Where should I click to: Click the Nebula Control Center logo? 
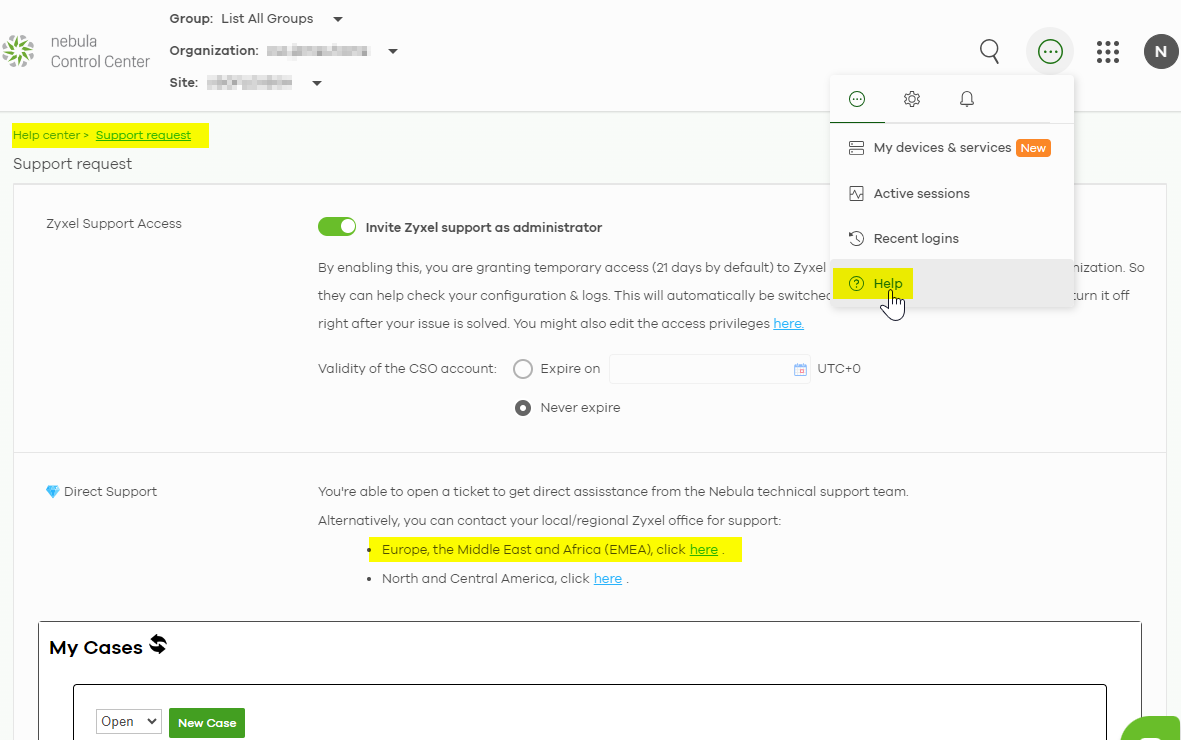point(75,51)
